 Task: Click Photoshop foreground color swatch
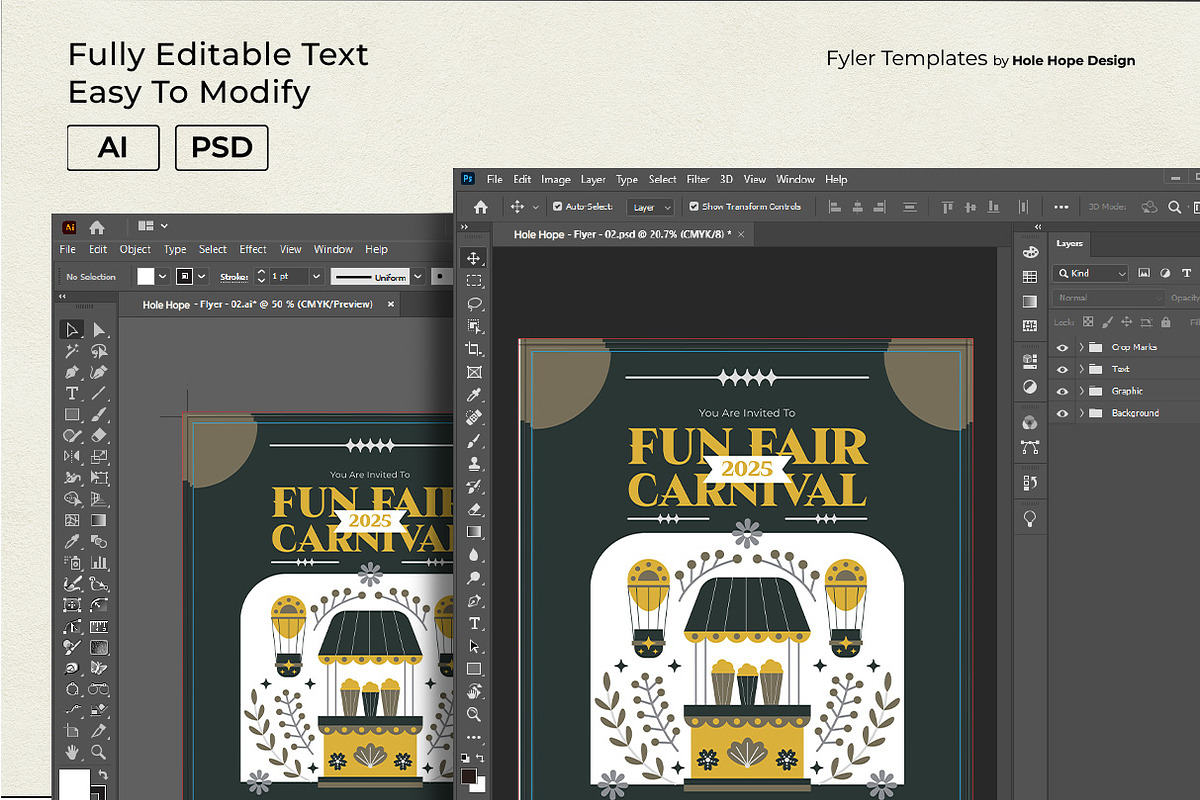pos(469,775)
